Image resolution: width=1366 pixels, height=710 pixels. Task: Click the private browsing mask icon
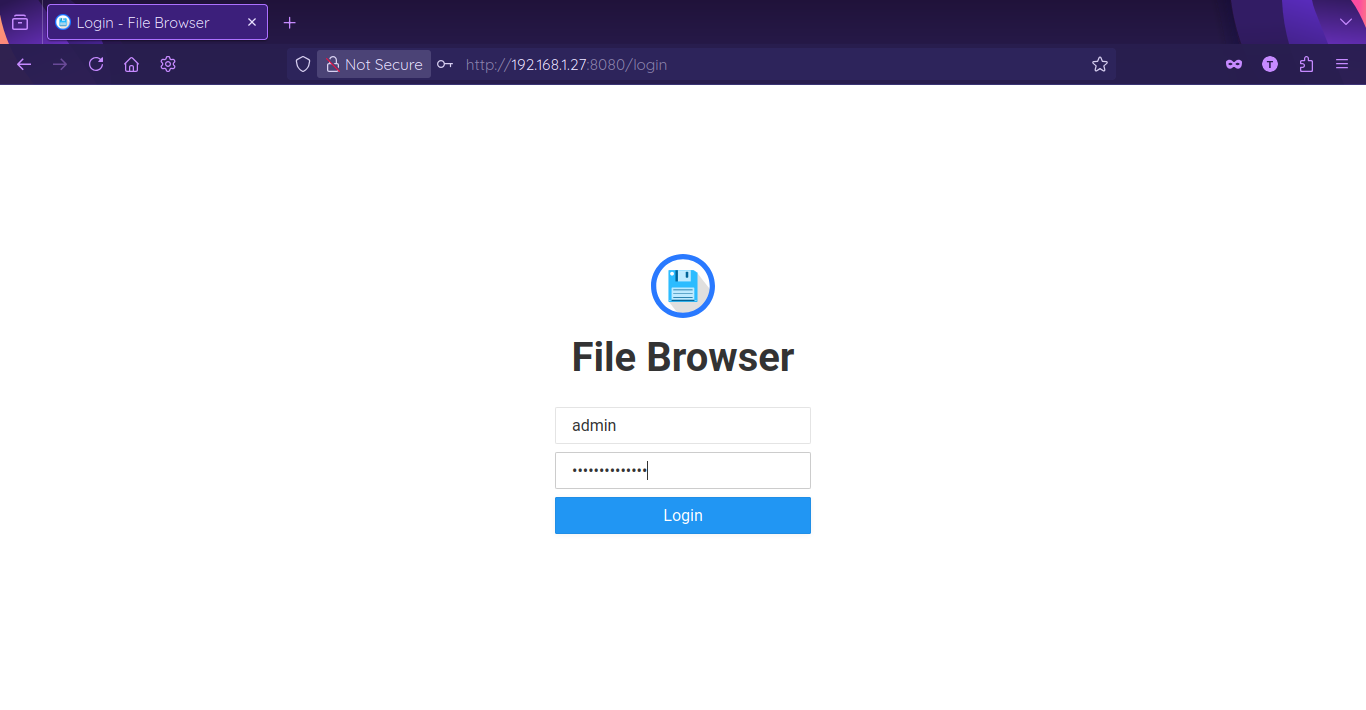click(1234, 64)
